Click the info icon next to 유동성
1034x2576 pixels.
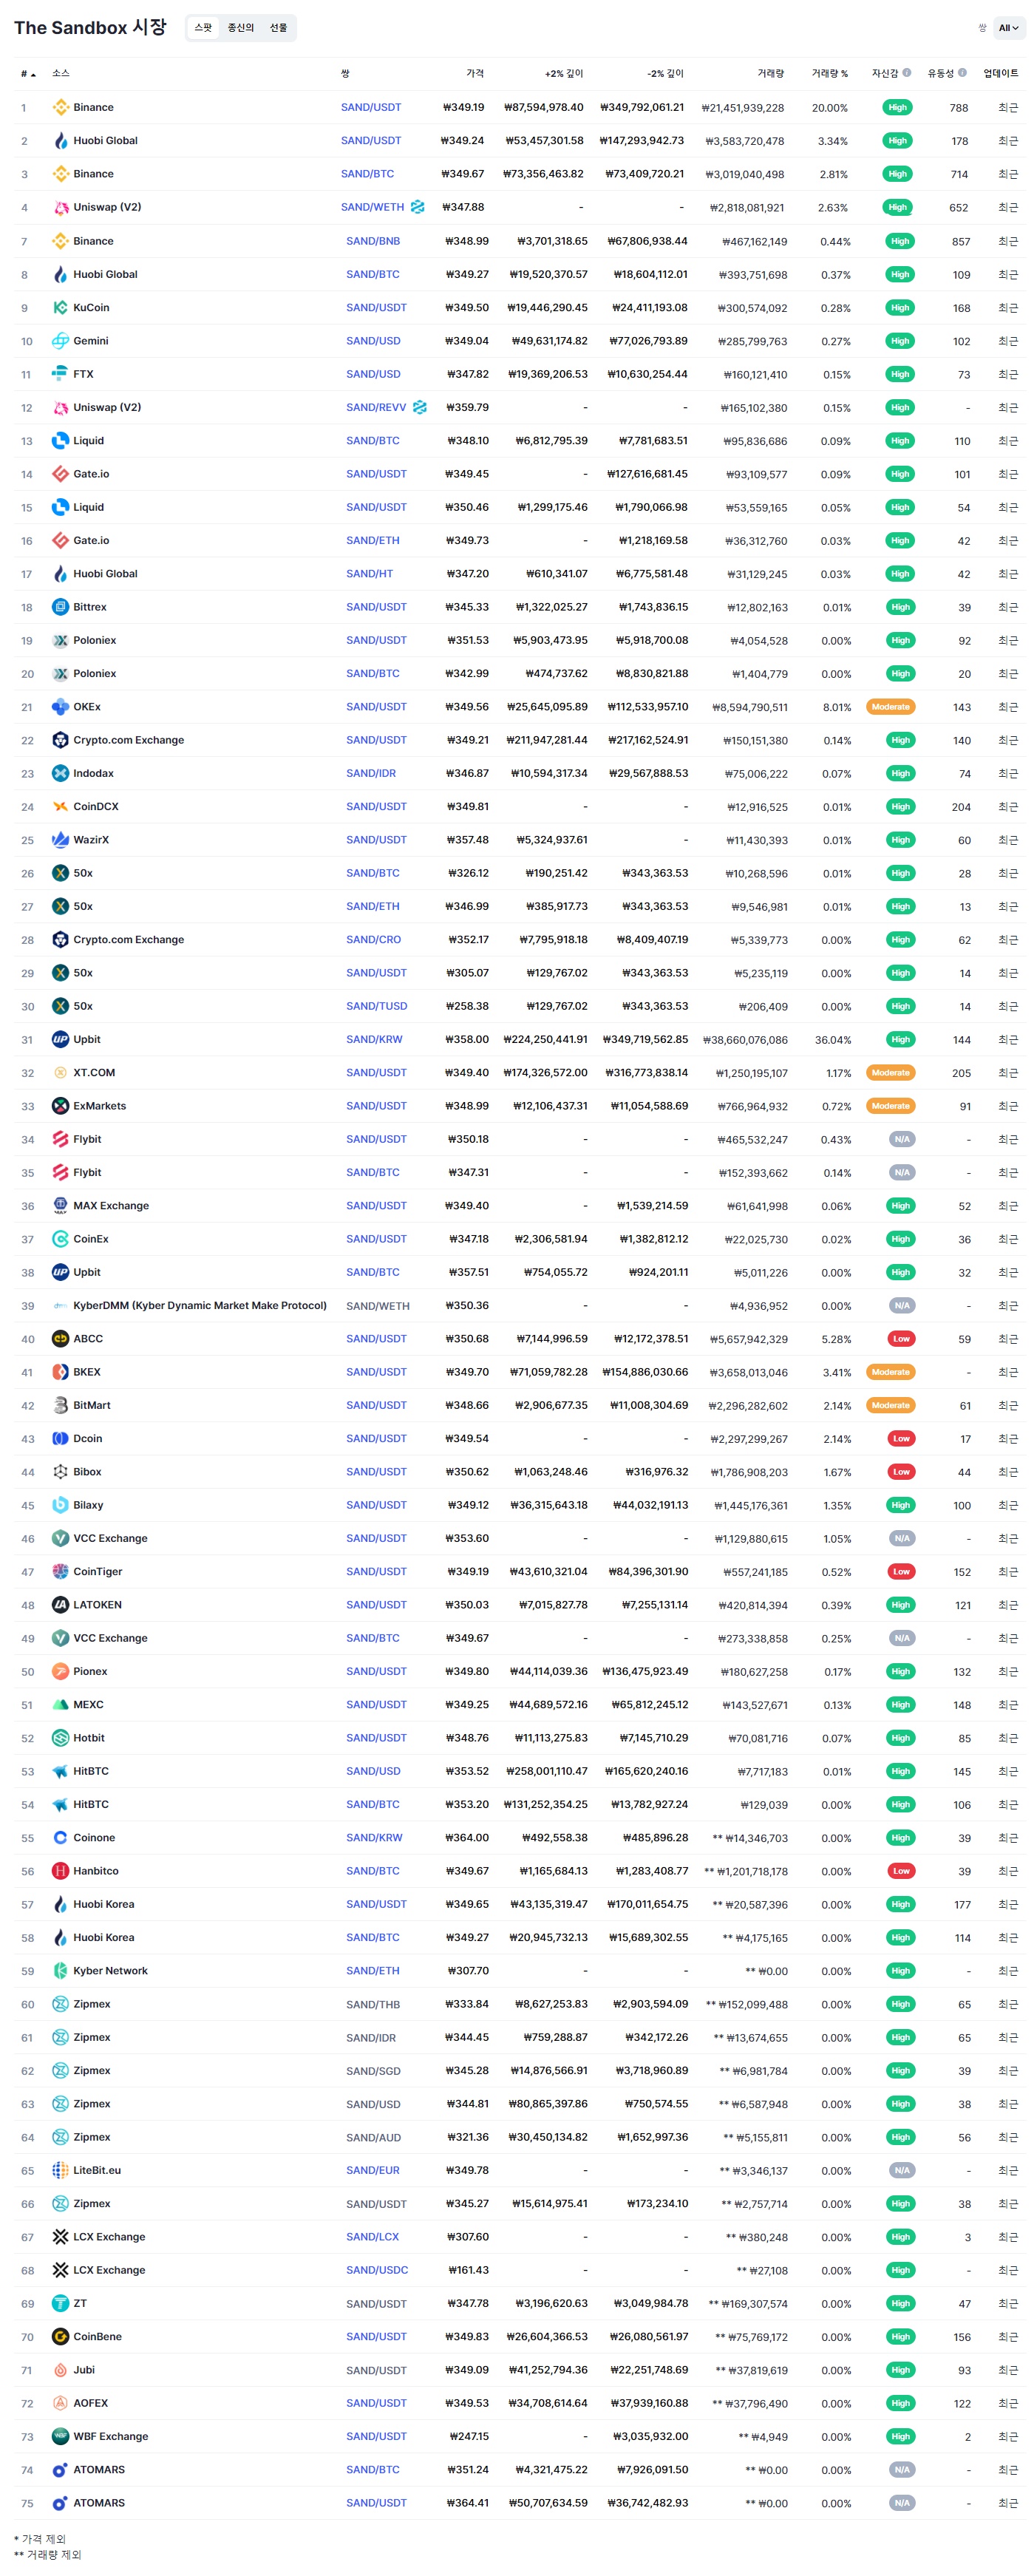point(962,73)
